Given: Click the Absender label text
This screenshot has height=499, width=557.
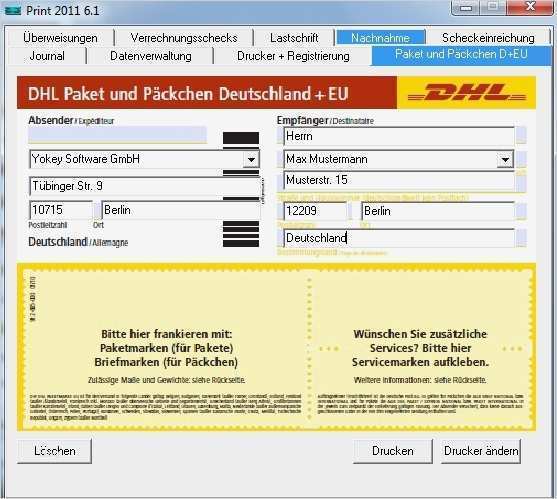Looking at the screenshot, I should (x=50, y=120).
